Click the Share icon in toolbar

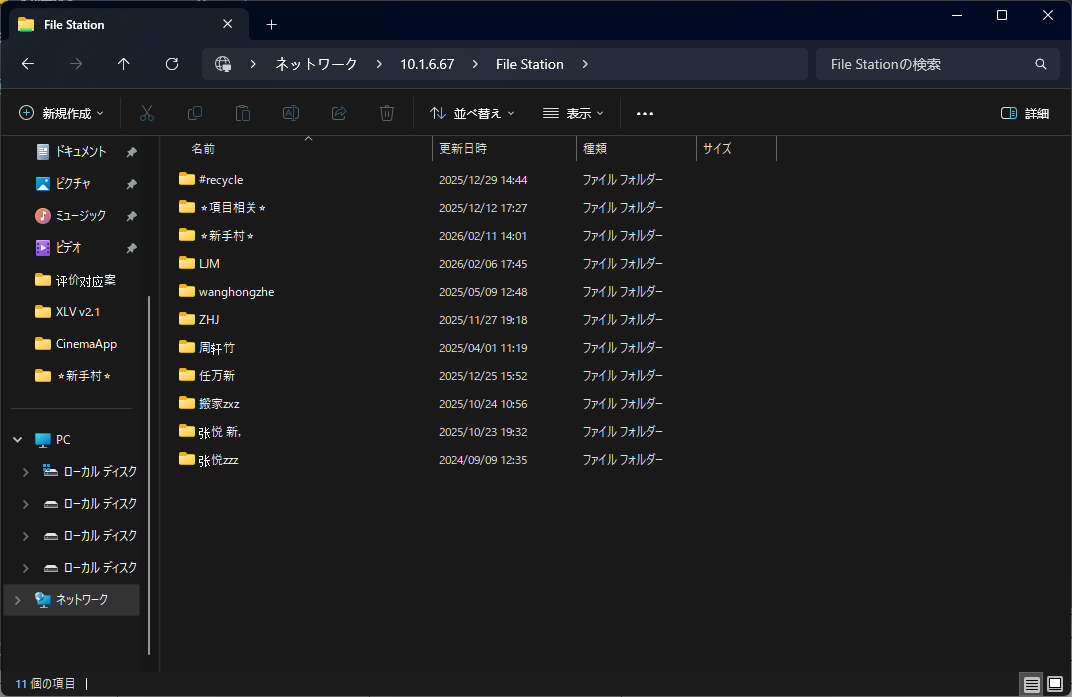point(339,113)
